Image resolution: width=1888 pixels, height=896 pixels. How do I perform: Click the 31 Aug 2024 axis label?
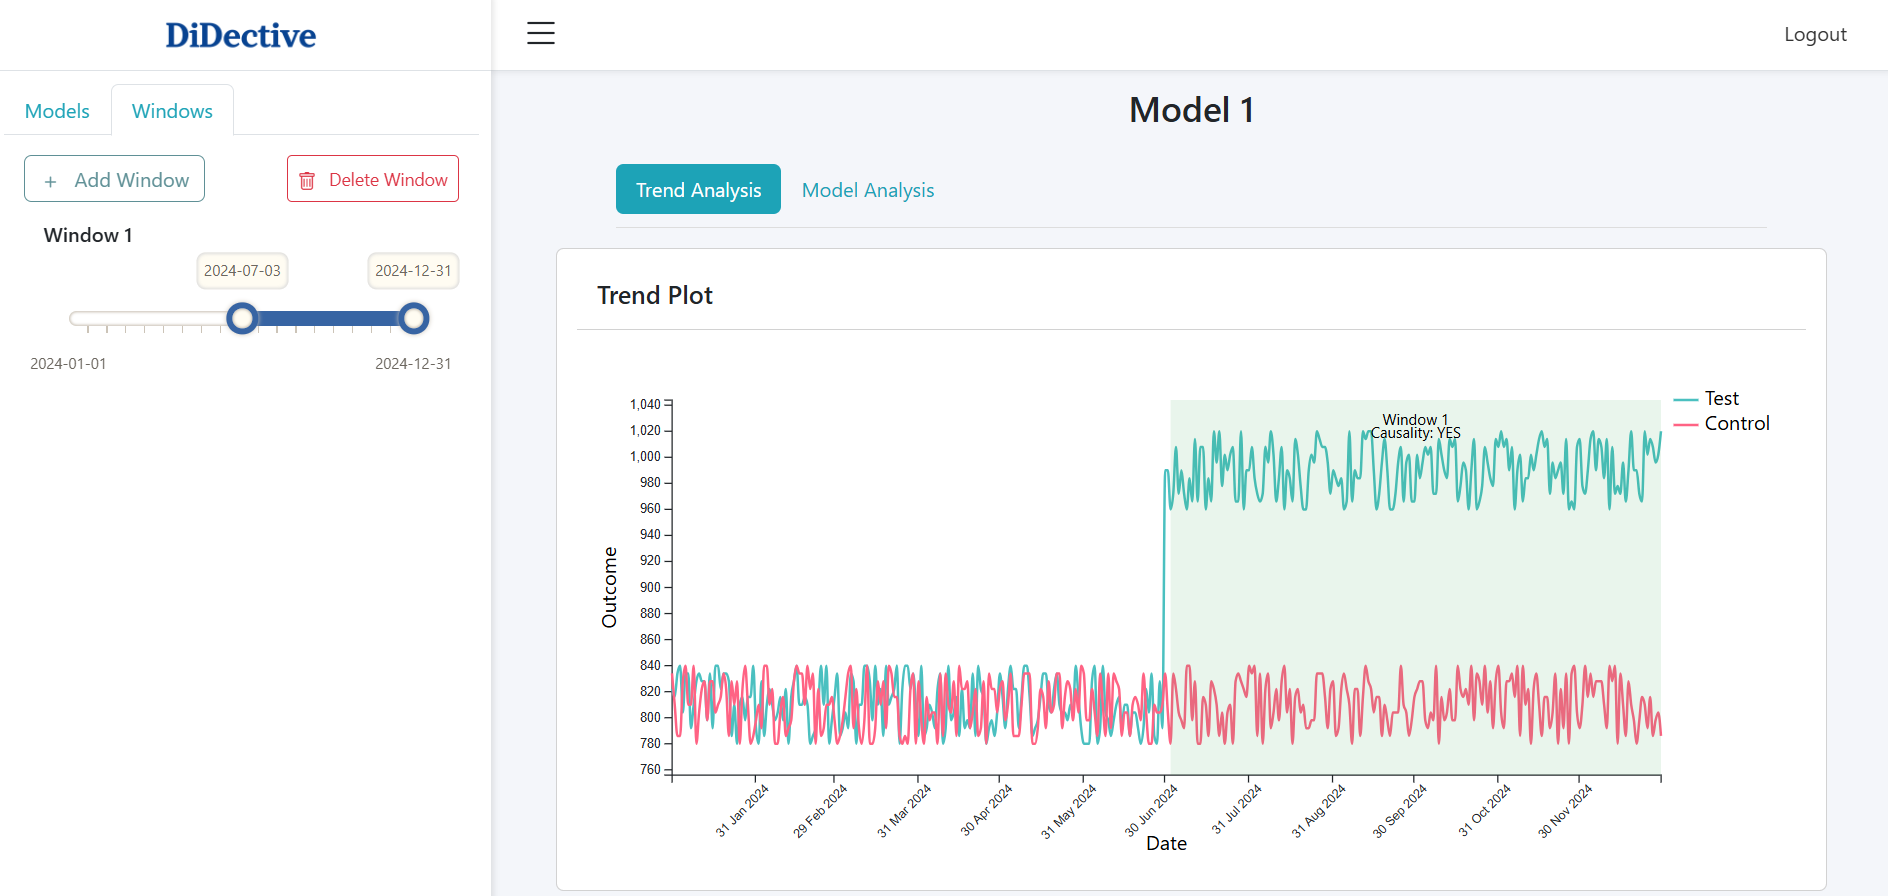(1318, 811)
